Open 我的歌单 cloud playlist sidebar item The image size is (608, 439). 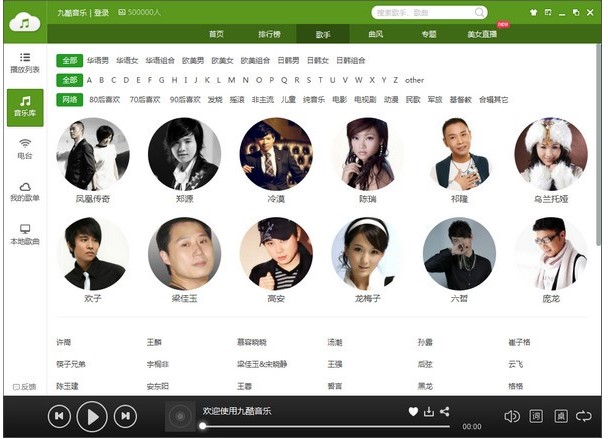(x=25, y=192)
